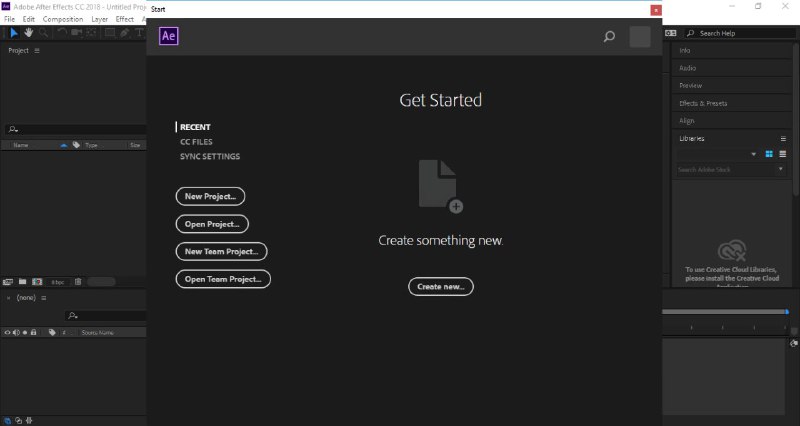This screenshot has height=426, width=800.
Task: Click the label tag icon in Project columns
Action: [x=76, y=145]
